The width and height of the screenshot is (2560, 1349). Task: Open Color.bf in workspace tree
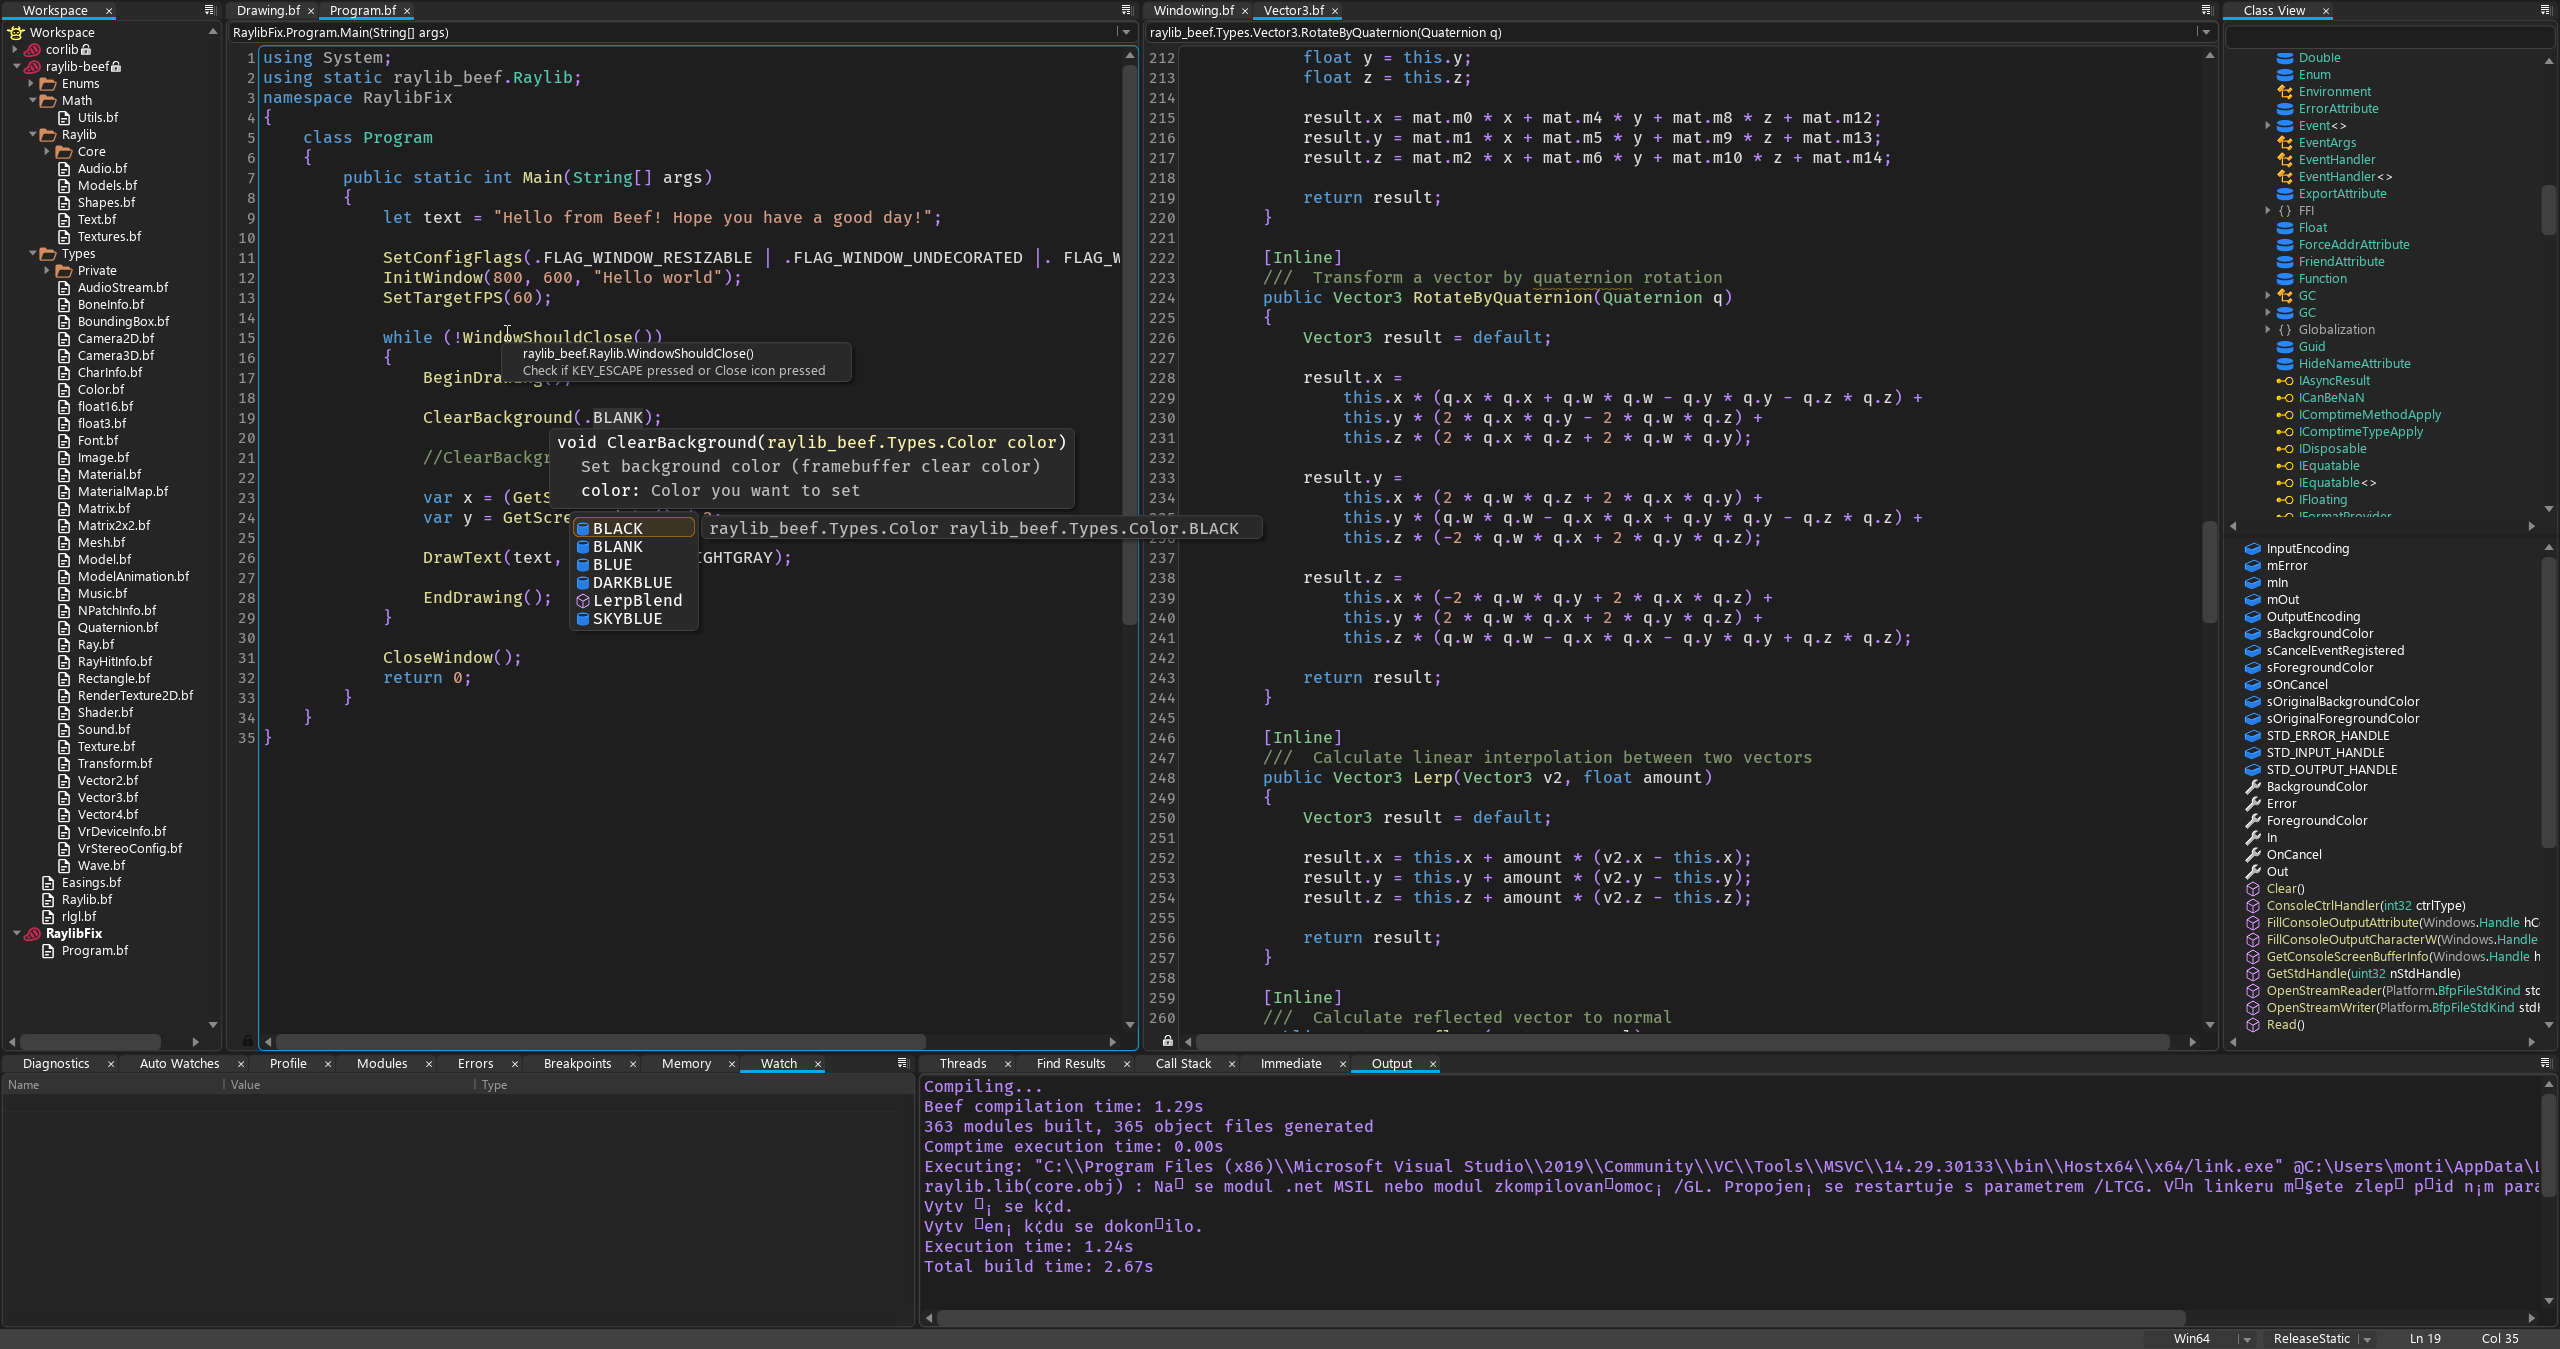pyautogui.click(x=101, y=389)
